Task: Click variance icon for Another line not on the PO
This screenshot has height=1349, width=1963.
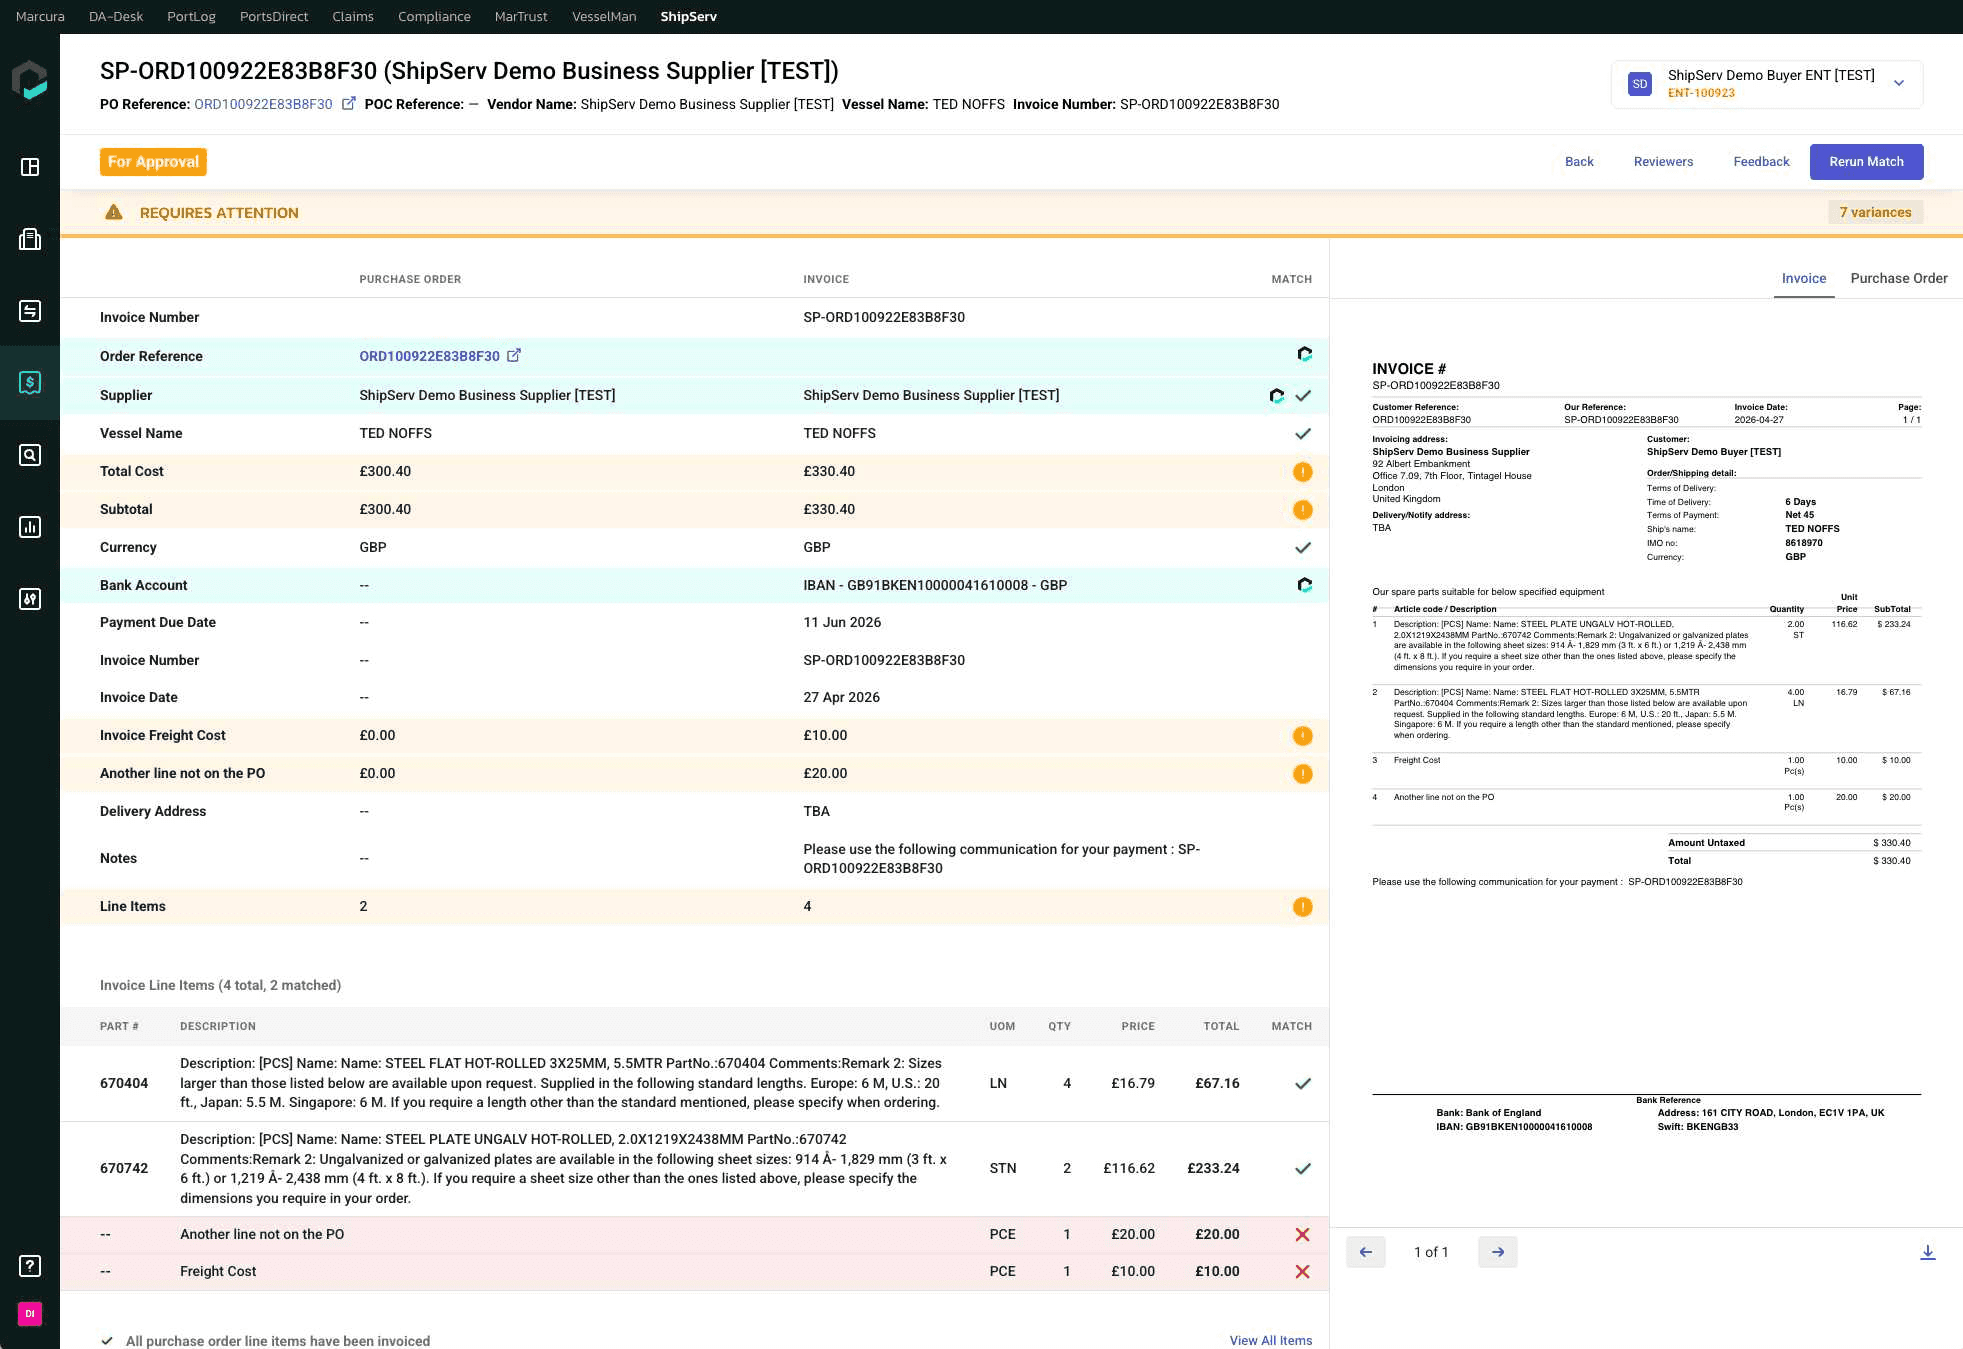Action: coord(1302,774)
